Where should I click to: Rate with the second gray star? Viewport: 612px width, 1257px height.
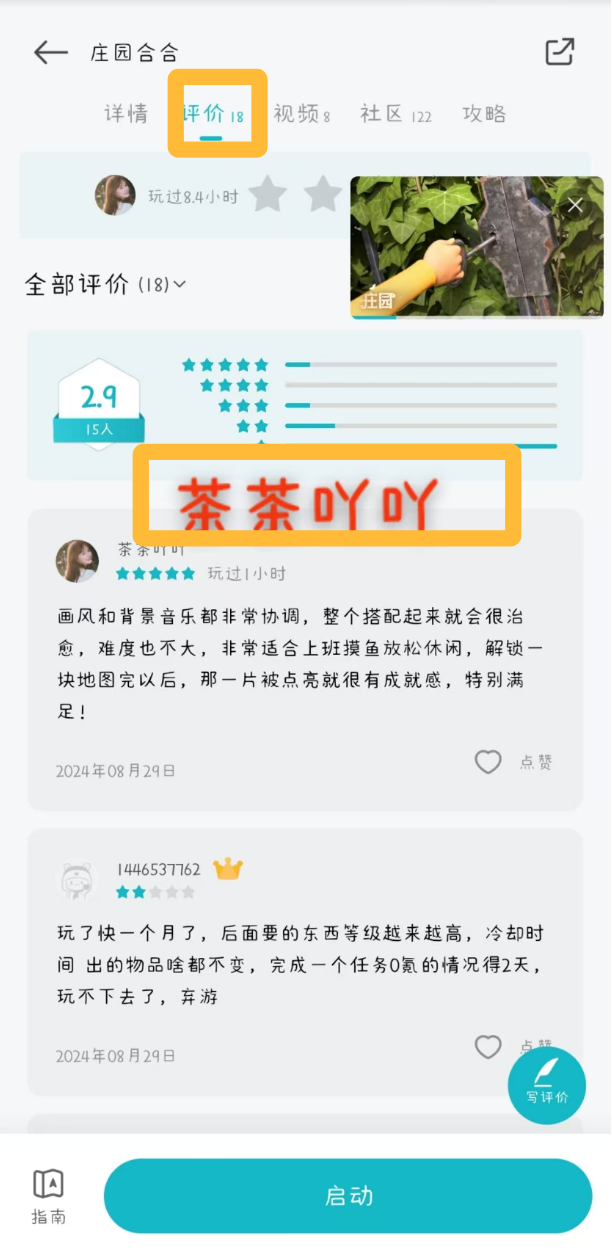coord(323,194)
